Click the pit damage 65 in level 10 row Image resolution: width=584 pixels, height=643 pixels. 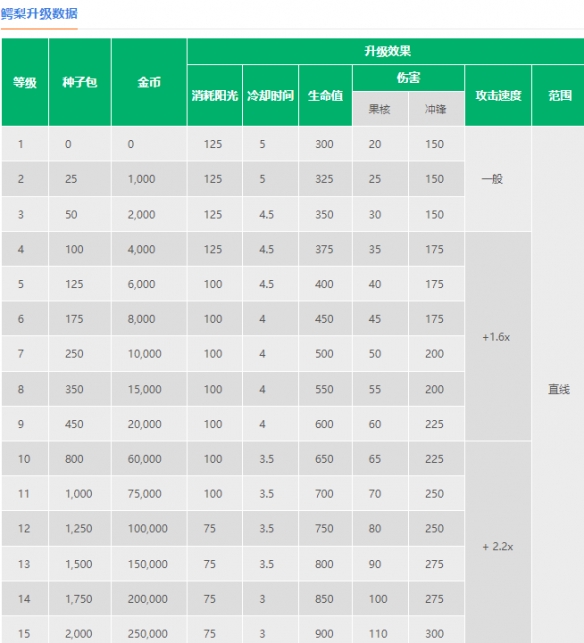(x=380, y=459)
